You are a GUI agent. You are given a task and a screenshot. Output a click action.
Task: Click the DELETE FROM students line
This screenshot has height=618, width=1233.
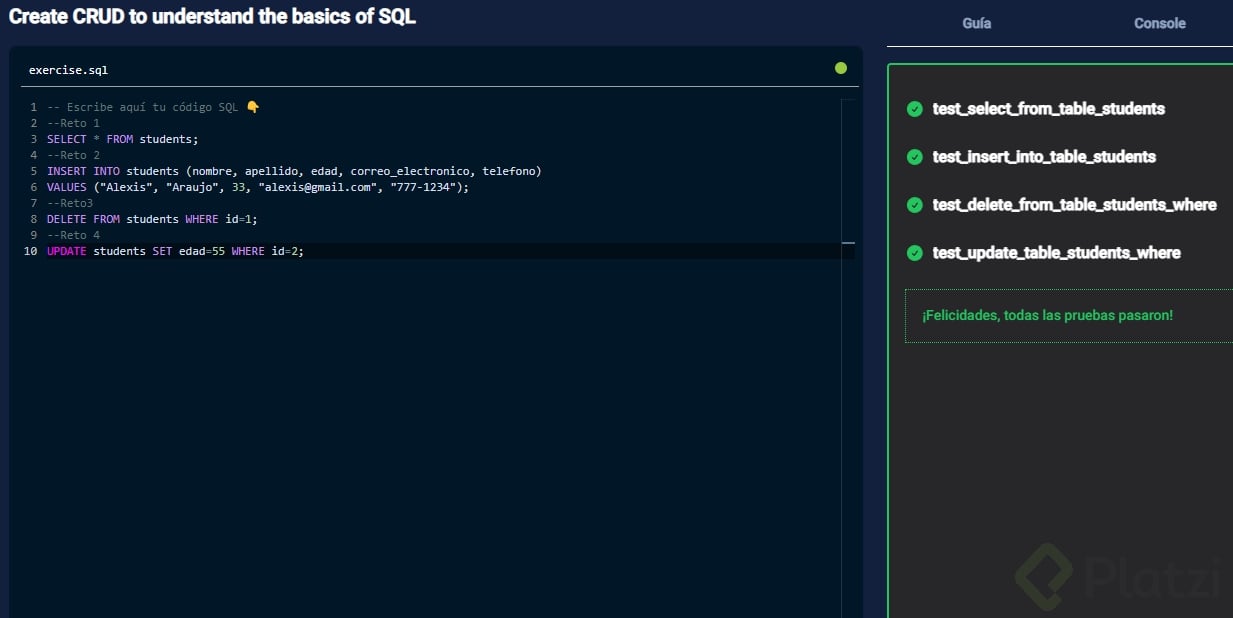pos(152,219)
